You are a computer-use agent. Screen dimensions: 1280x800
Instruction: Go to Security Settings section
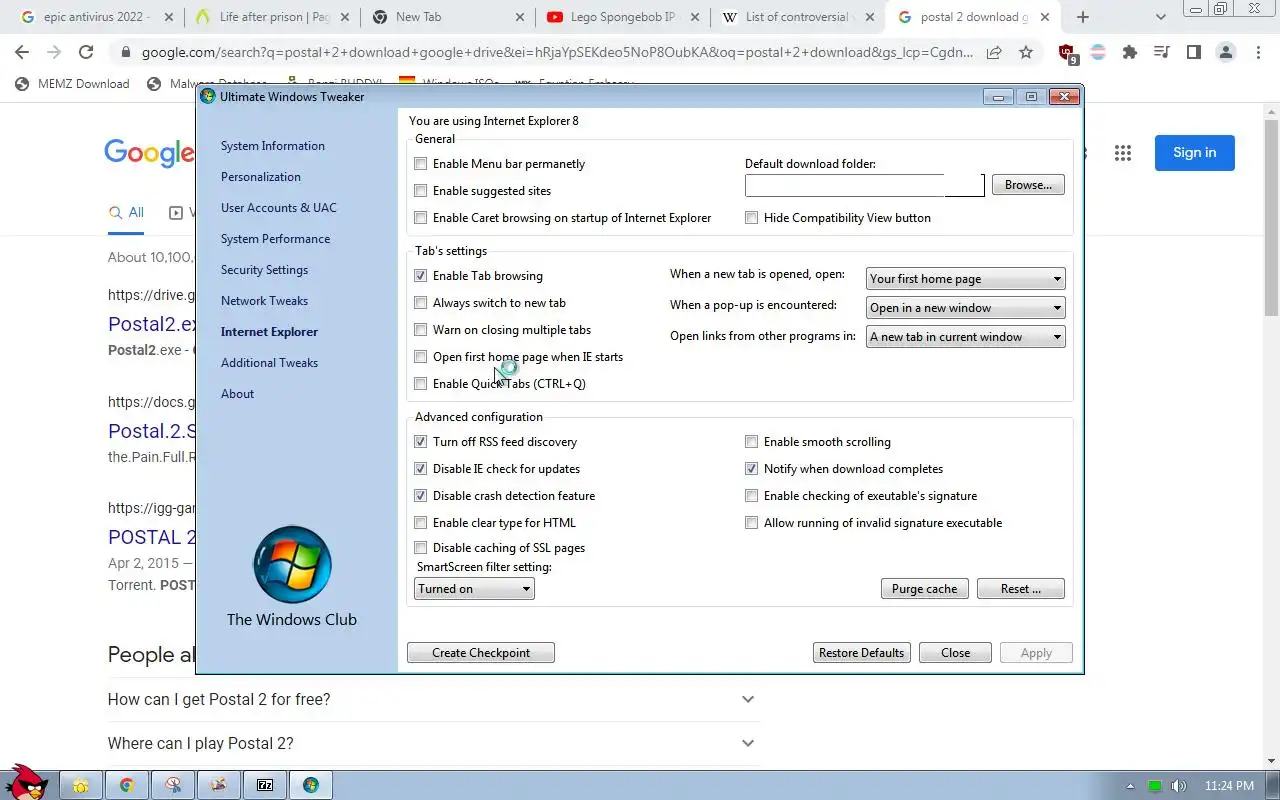click(x=264, y=270)
